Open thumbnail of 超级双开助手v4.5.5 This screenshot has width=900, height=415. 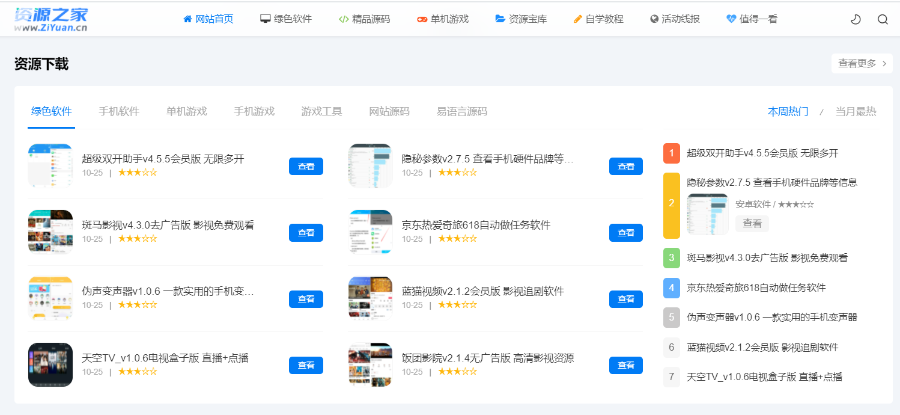tap(51, 166)
